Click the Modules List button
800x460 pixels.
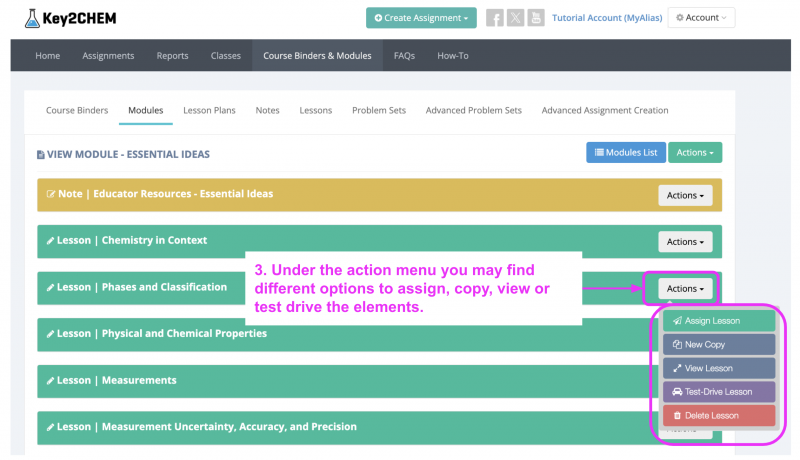click(x=625, y=153)
